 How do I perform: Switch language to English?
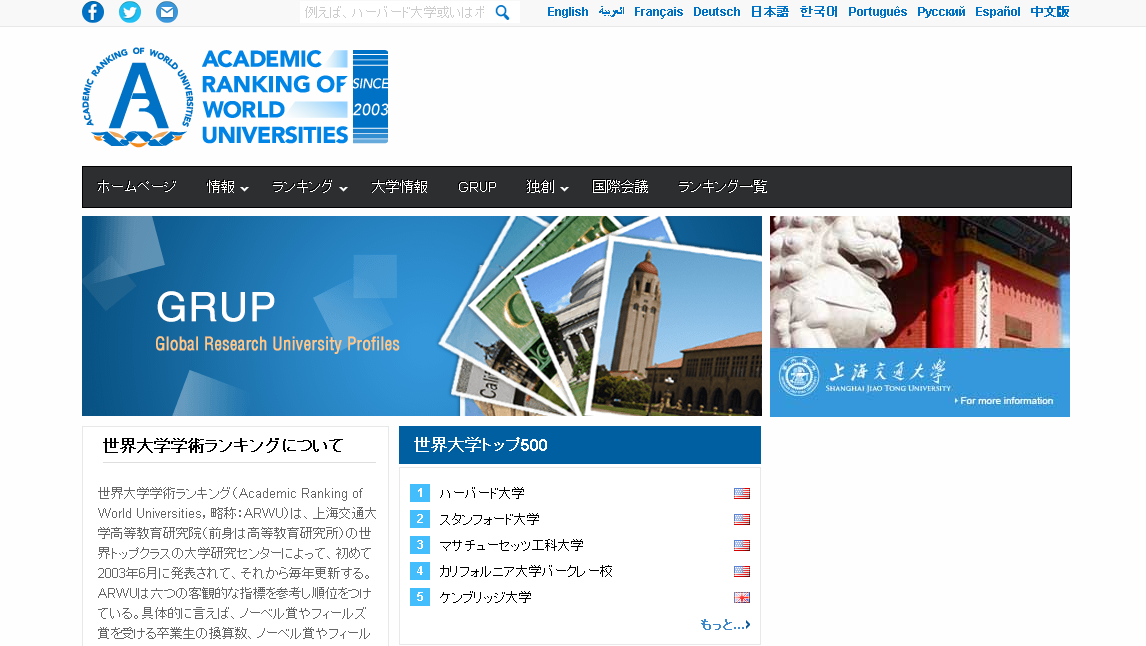[x=567, y=12]
